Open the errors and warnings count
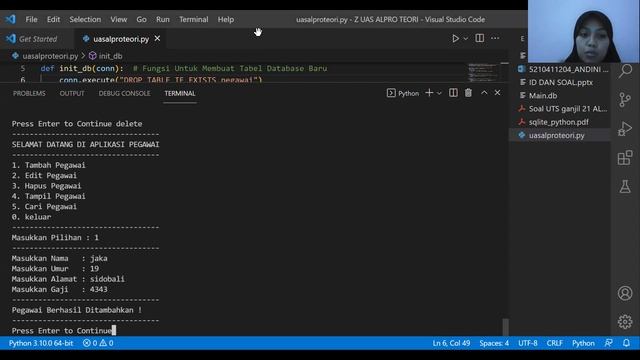 tap(98, 343)
